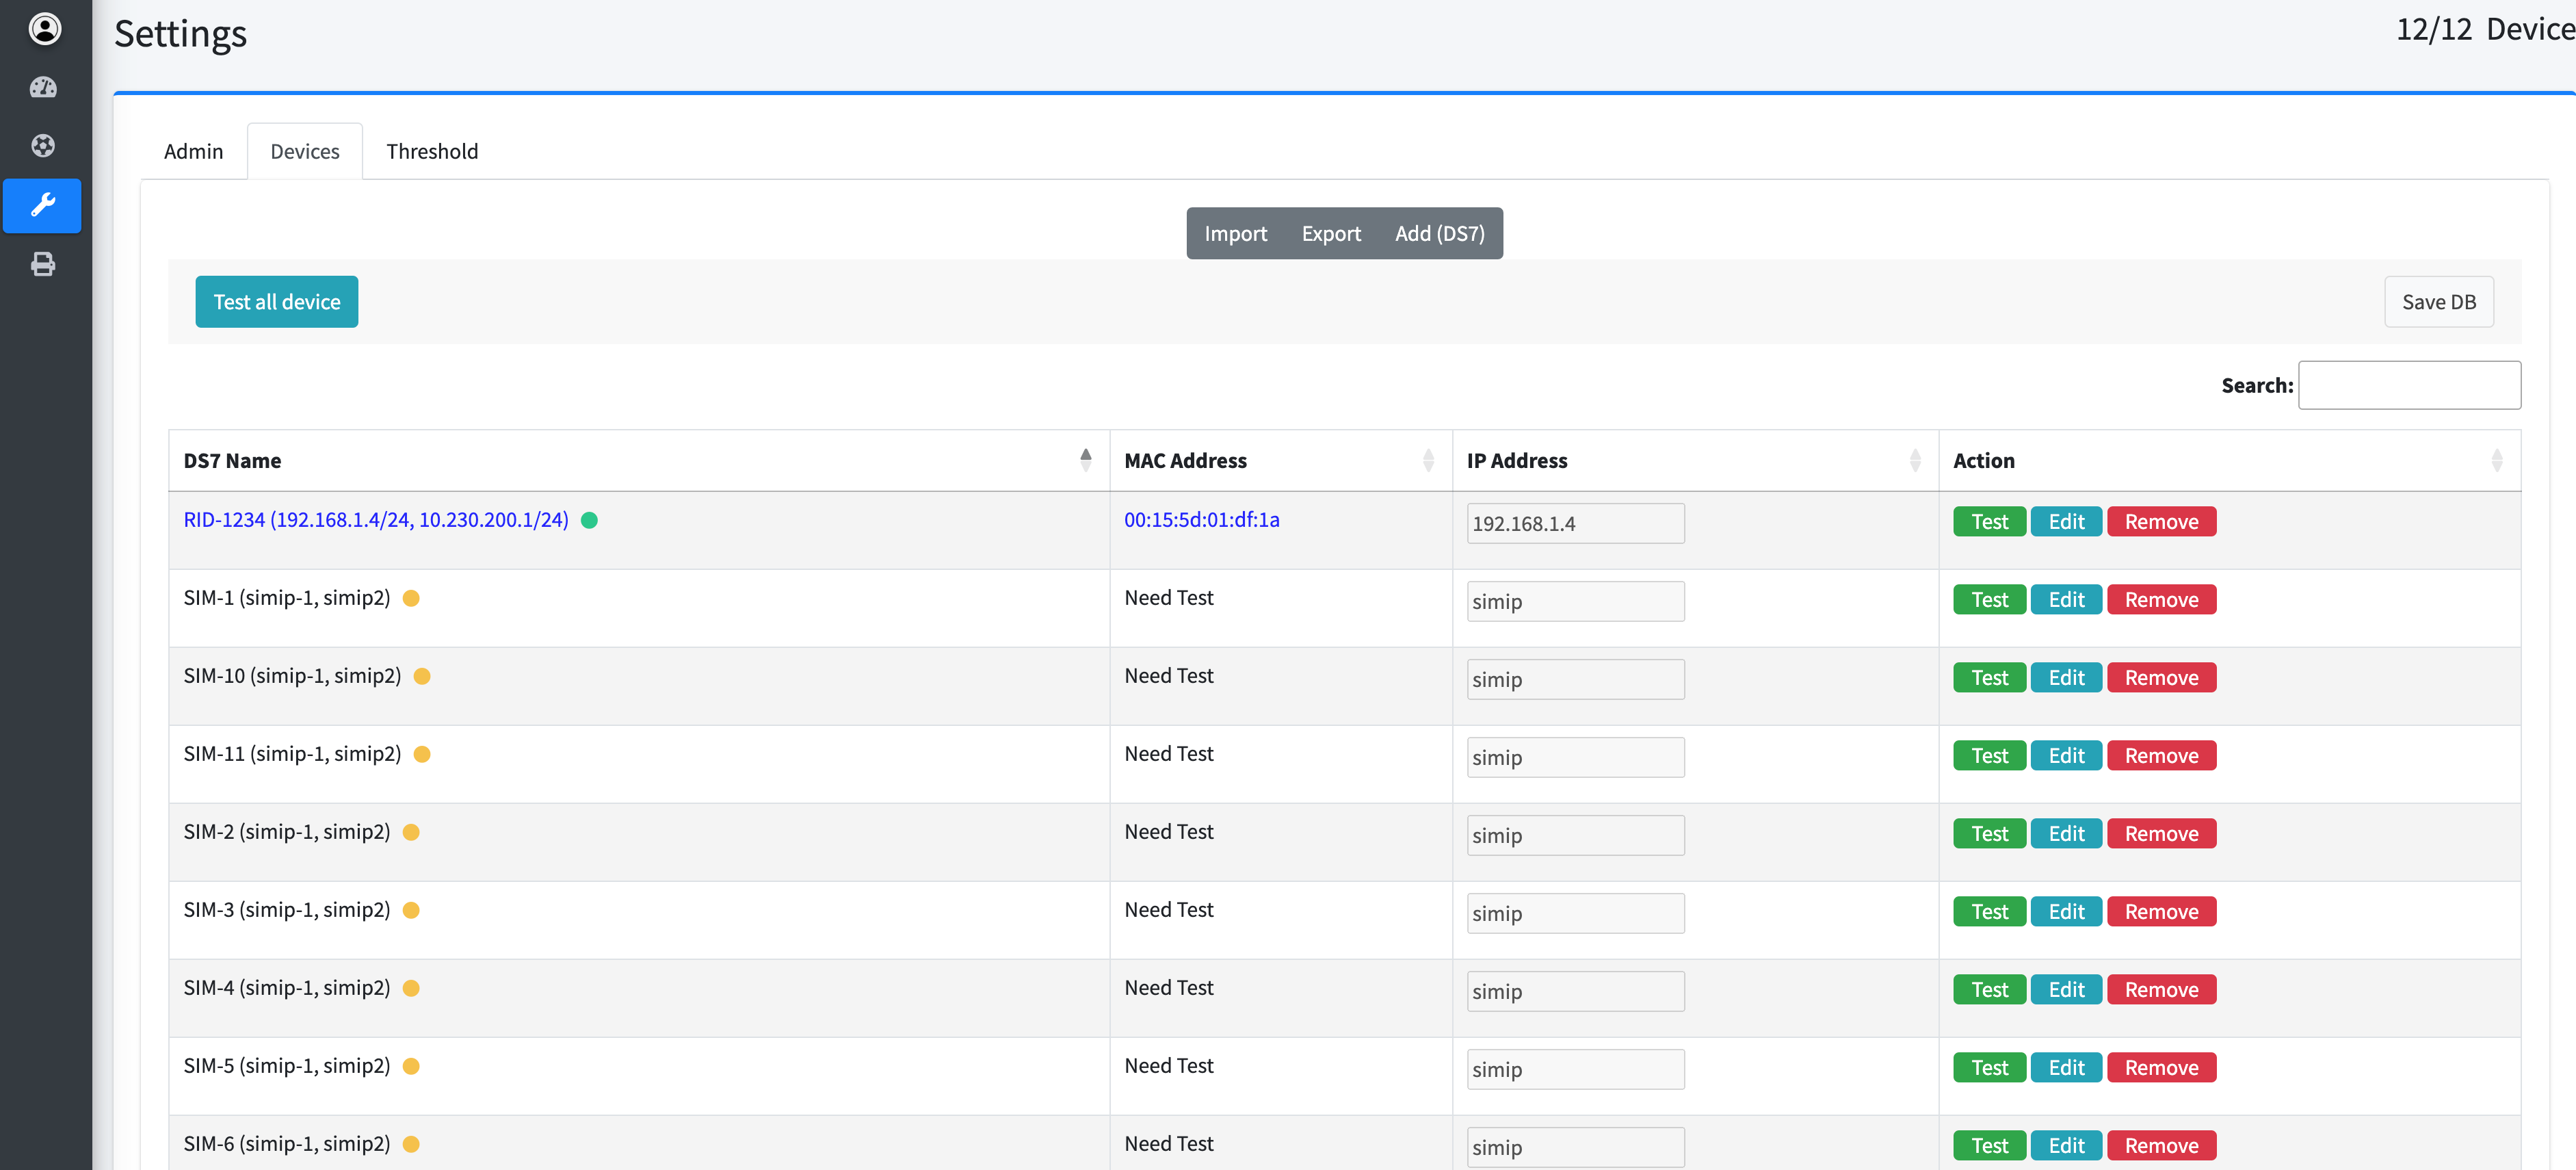The width and height of the screenshot is (2576, 1170).
Task: Click the IP address field showing 192.168.1.4
Action: 1574,523
